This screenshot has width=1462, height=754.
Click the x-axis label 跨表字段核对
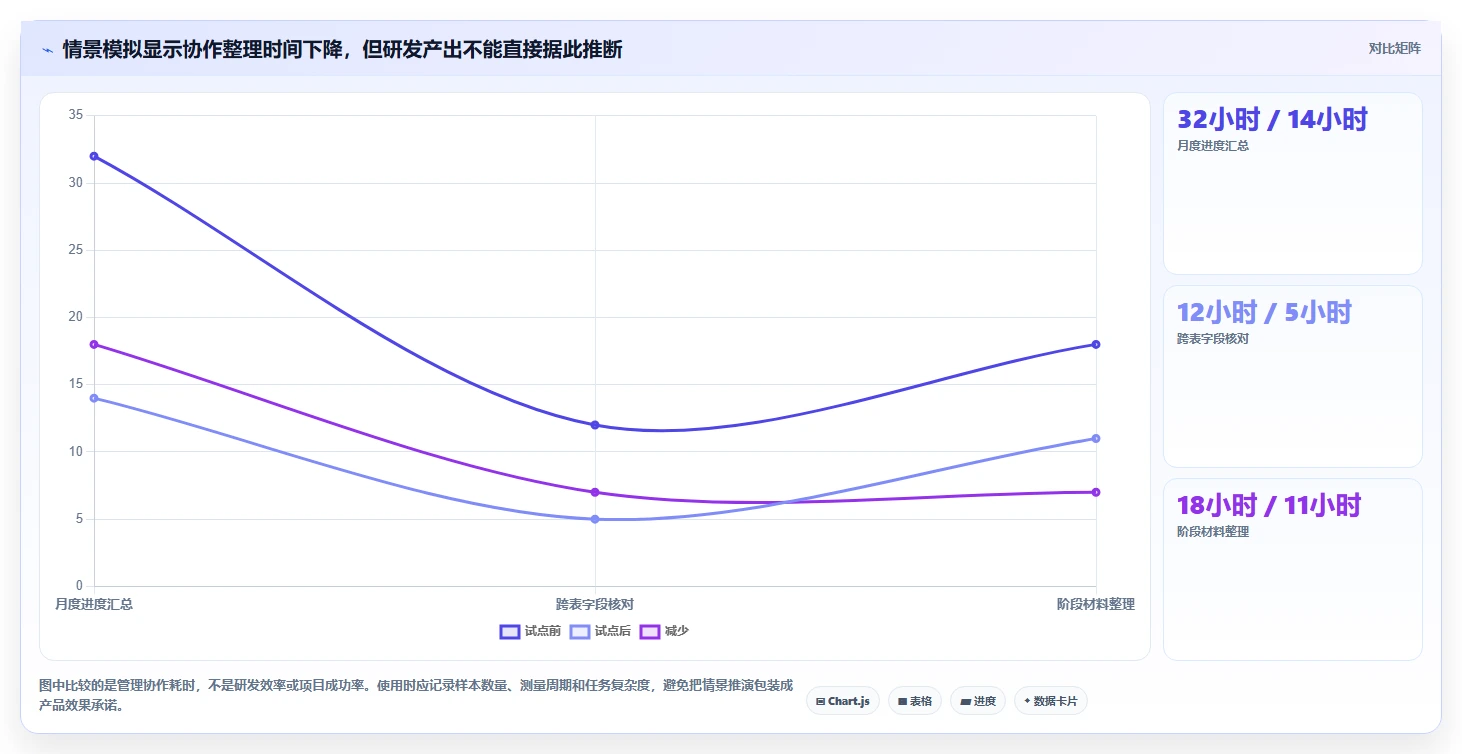(x=595, y=604)
